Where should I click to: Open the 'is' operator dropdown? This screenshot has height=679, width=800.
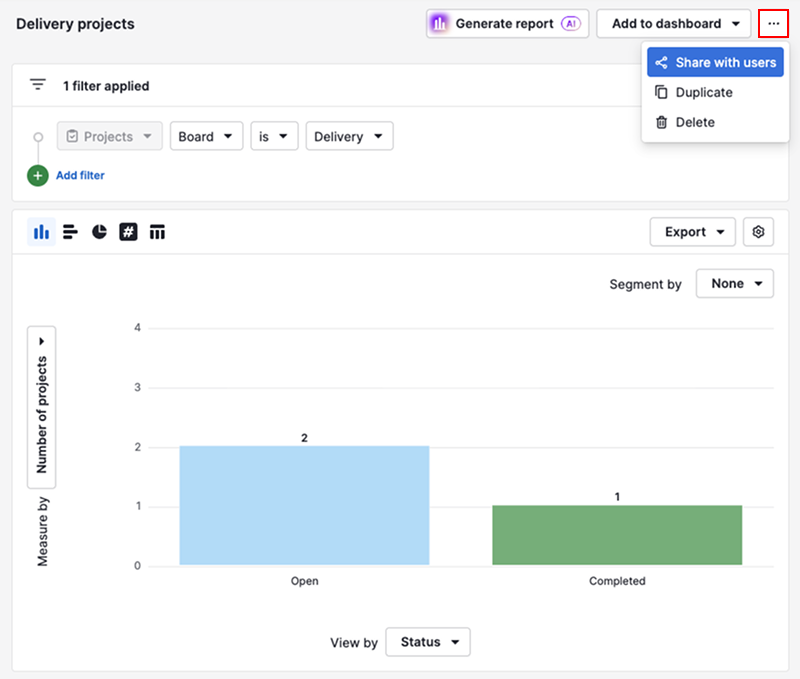point(274,136)
